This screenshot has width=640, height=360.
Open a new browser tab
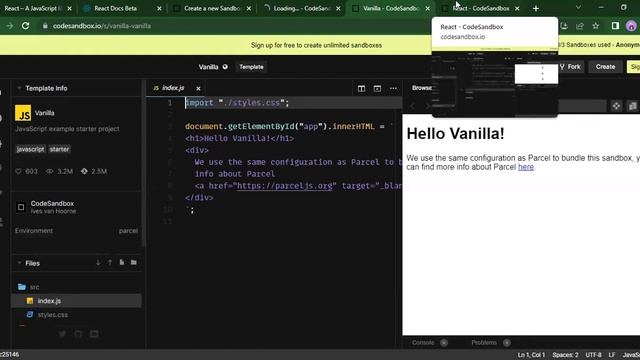point(536,9)
